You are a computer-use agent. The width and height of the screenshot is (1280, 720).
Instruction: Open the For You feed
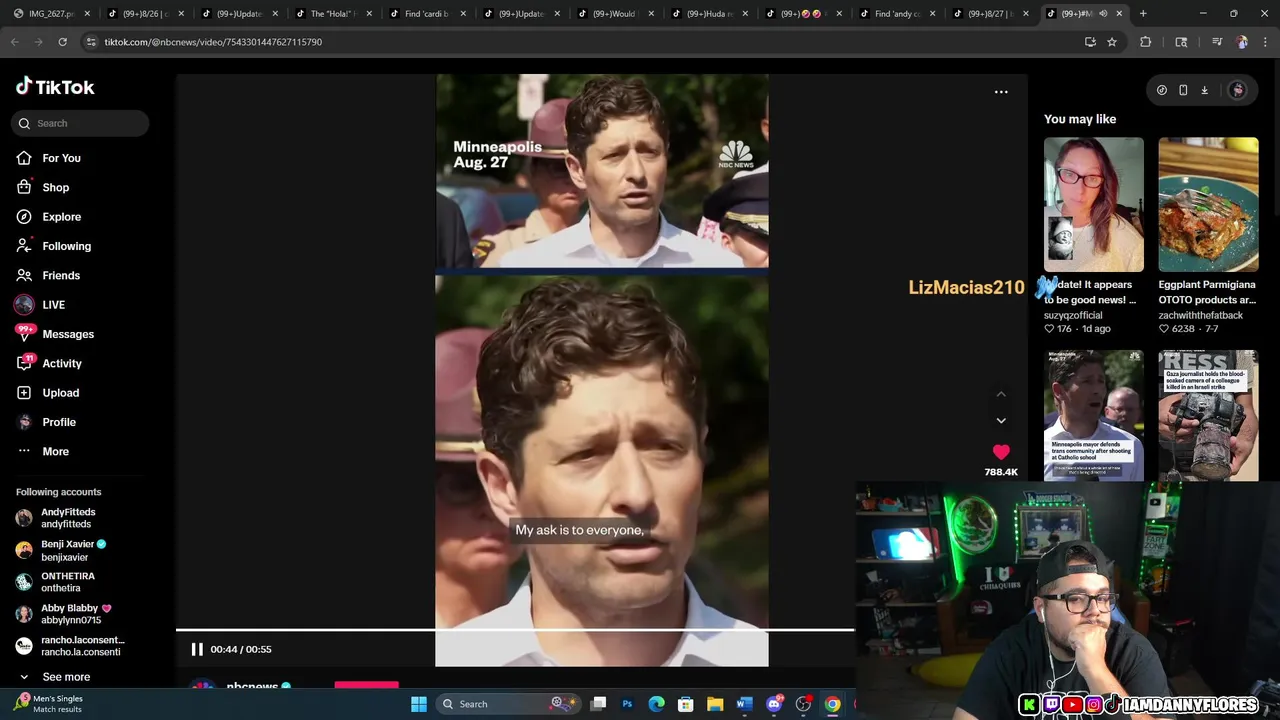(x=61, y=158)
